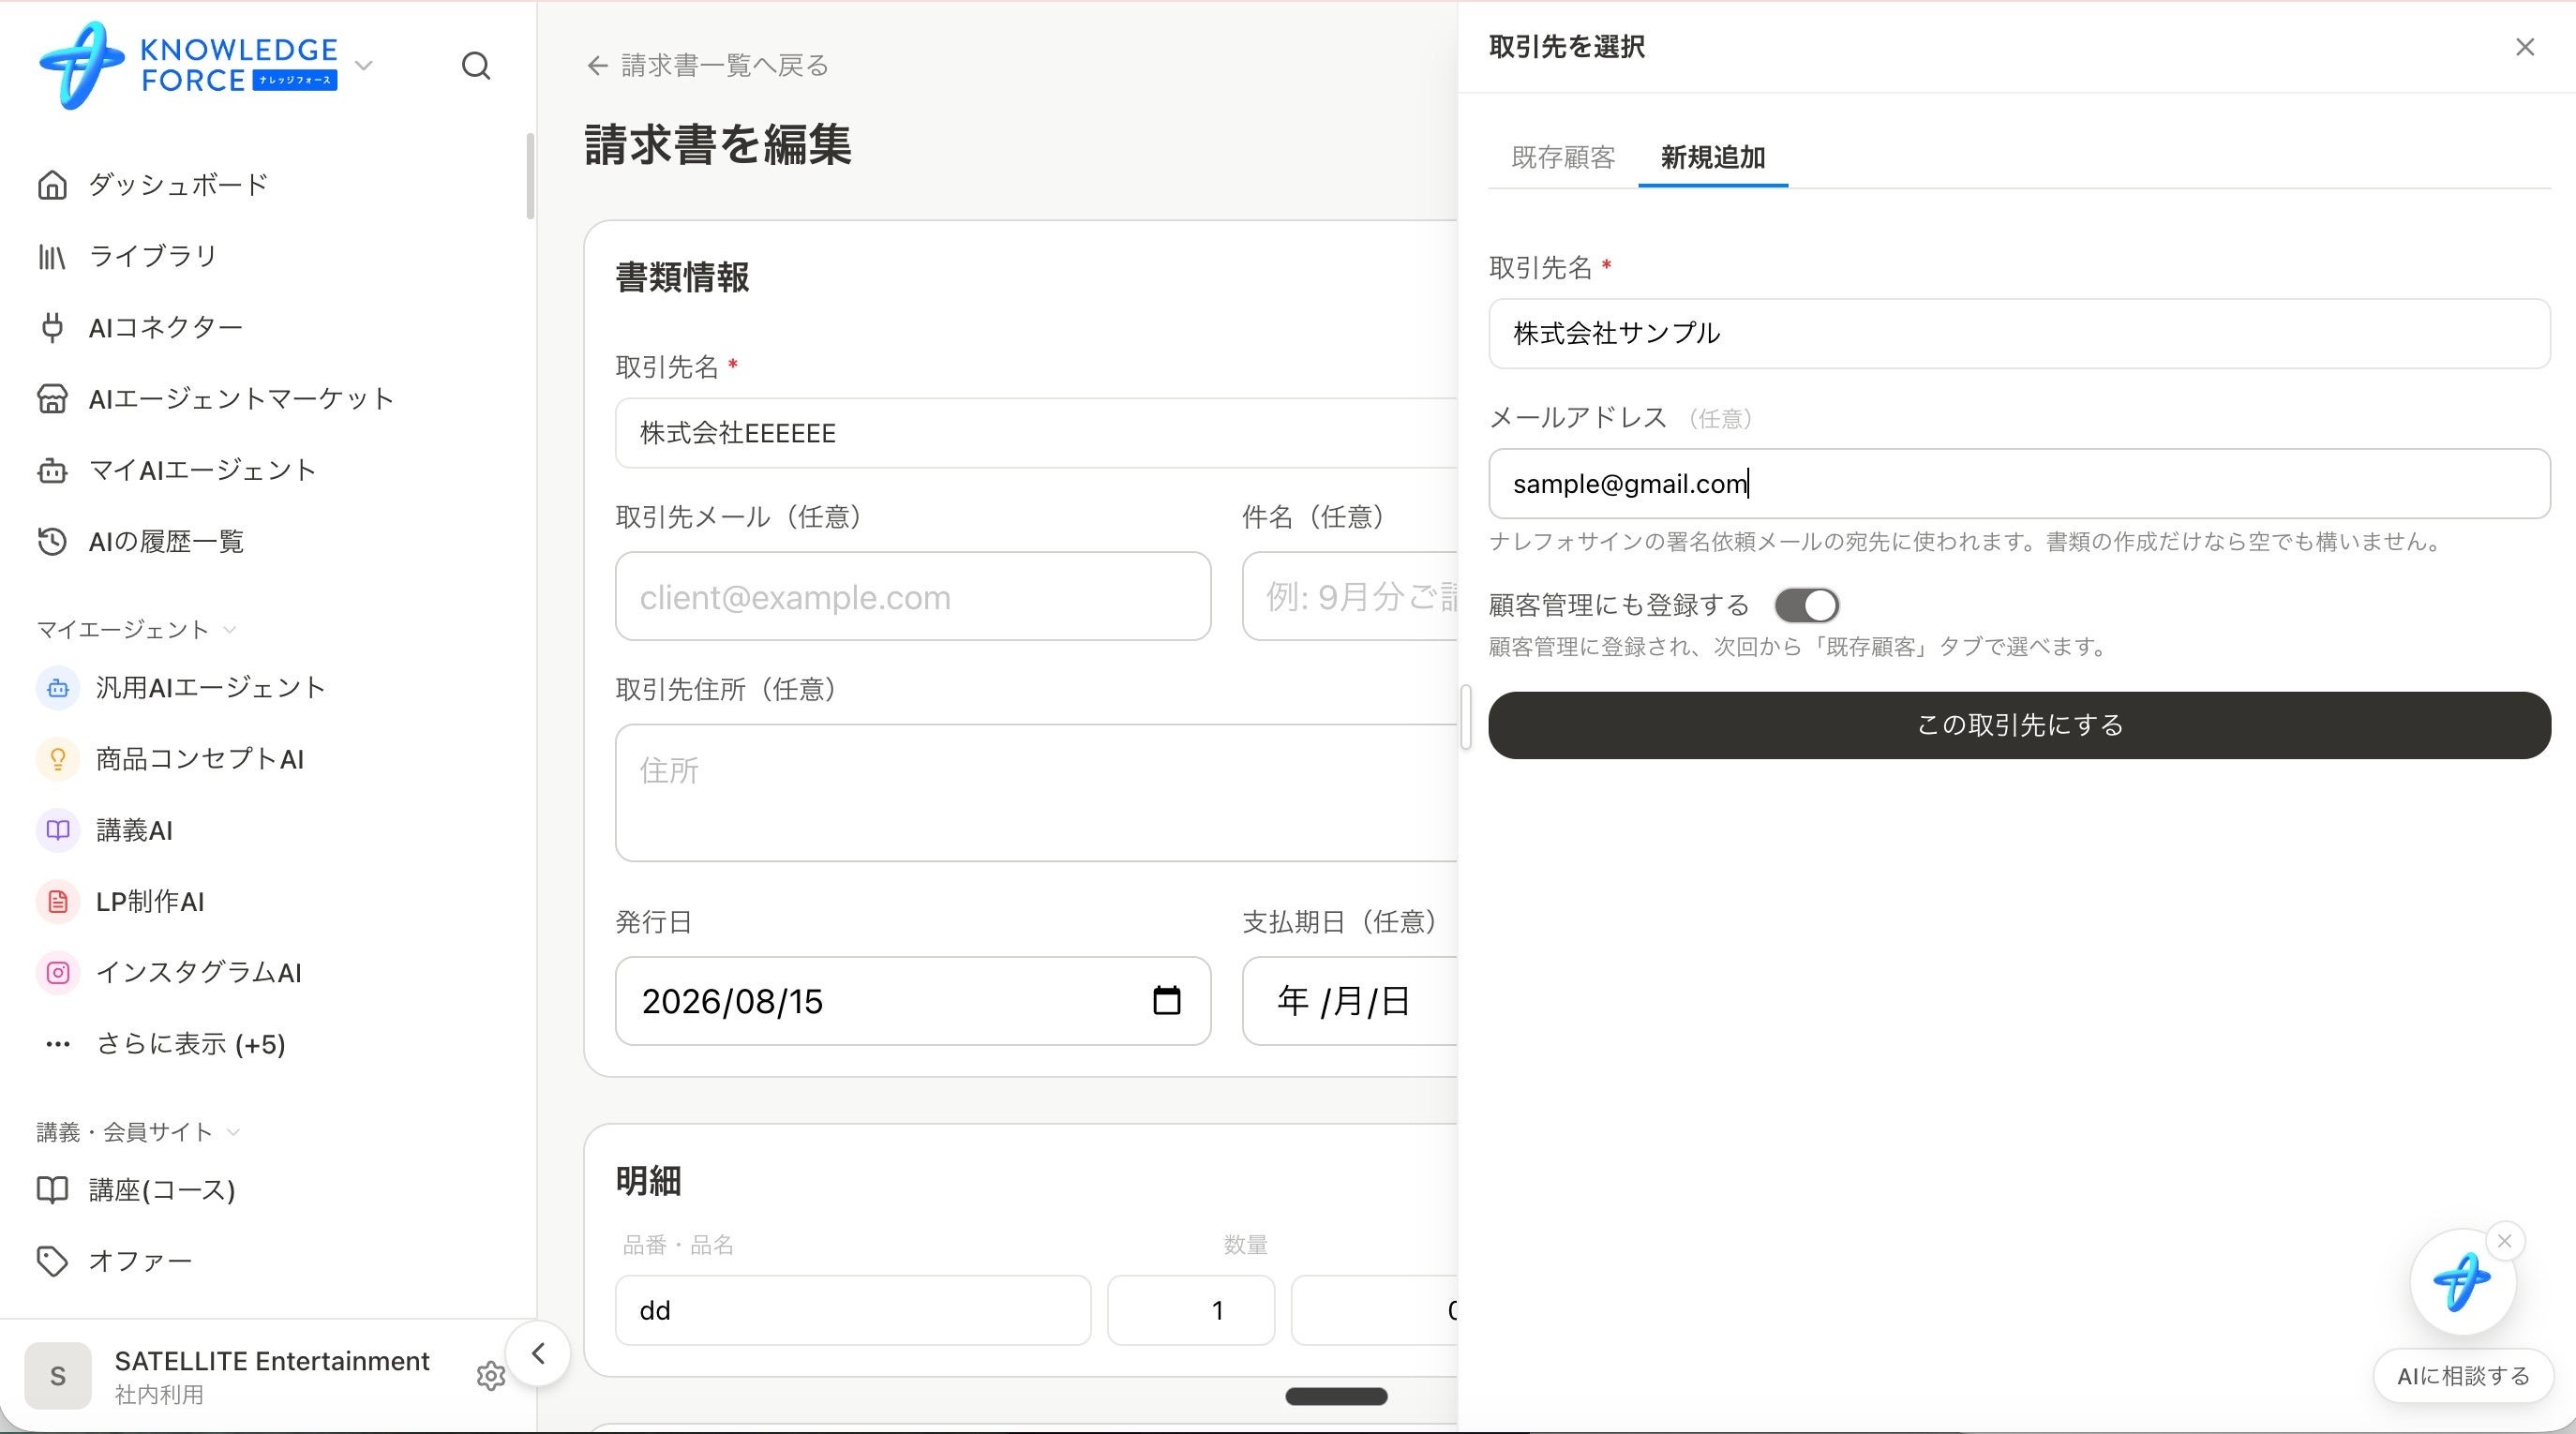Open マイAIエージェント robot icon

(x=52, y=470)
